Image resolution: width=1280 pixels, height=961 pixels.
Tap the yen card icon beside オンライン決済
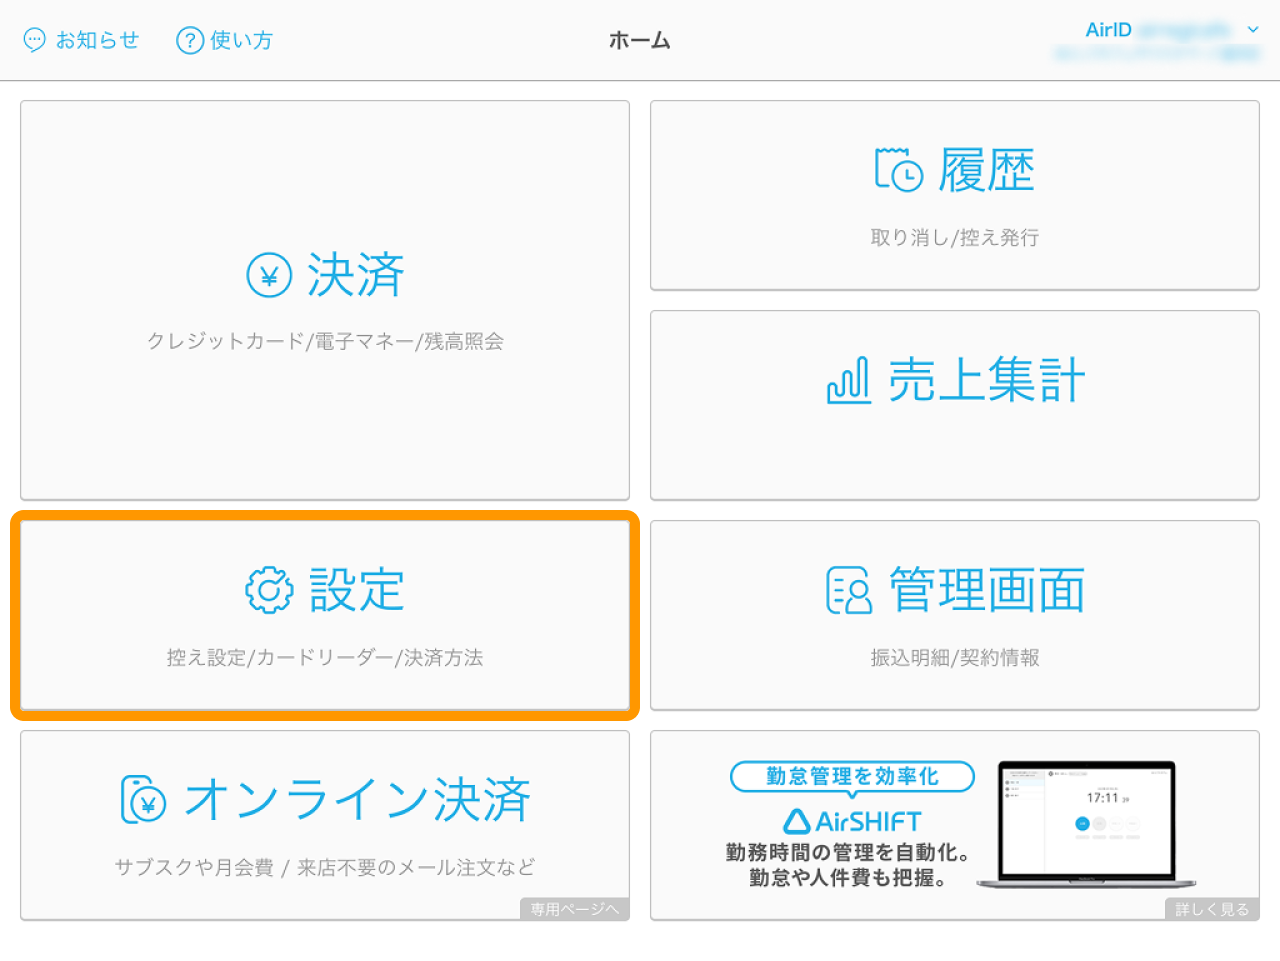point(144,799)
